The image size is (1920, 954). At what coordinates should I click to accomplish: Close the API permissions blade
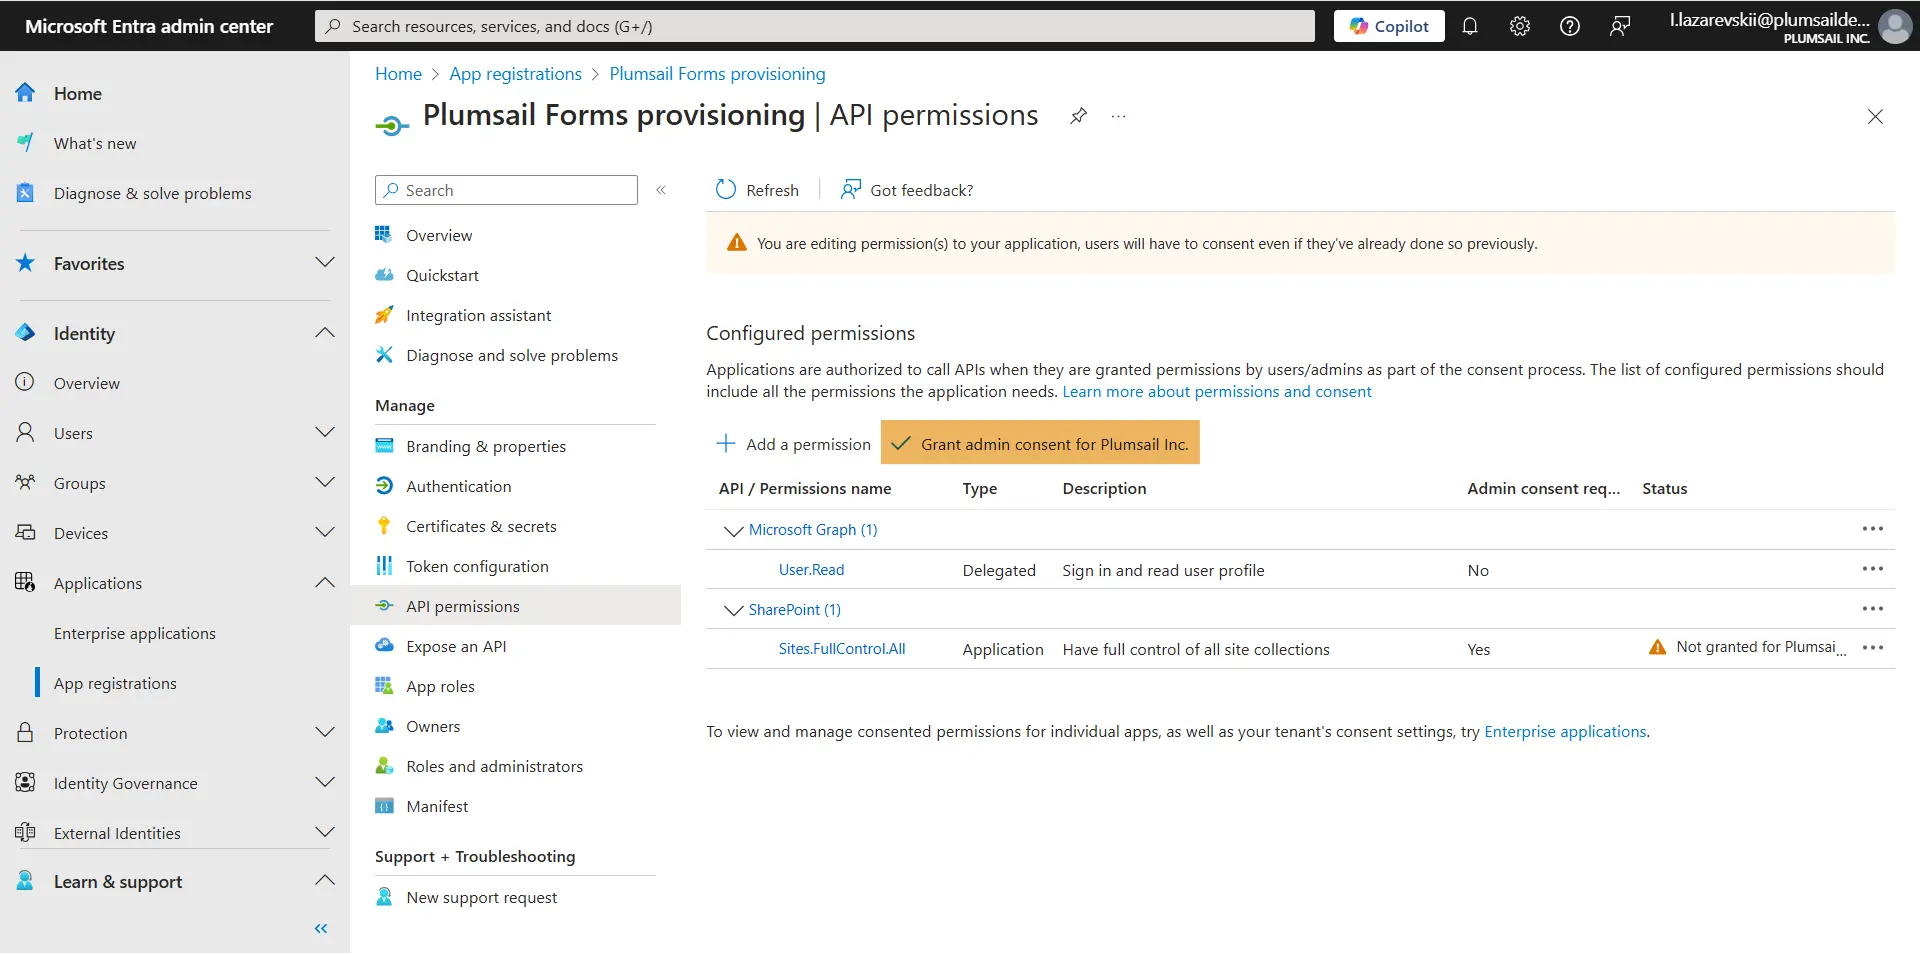point(1875,117)
